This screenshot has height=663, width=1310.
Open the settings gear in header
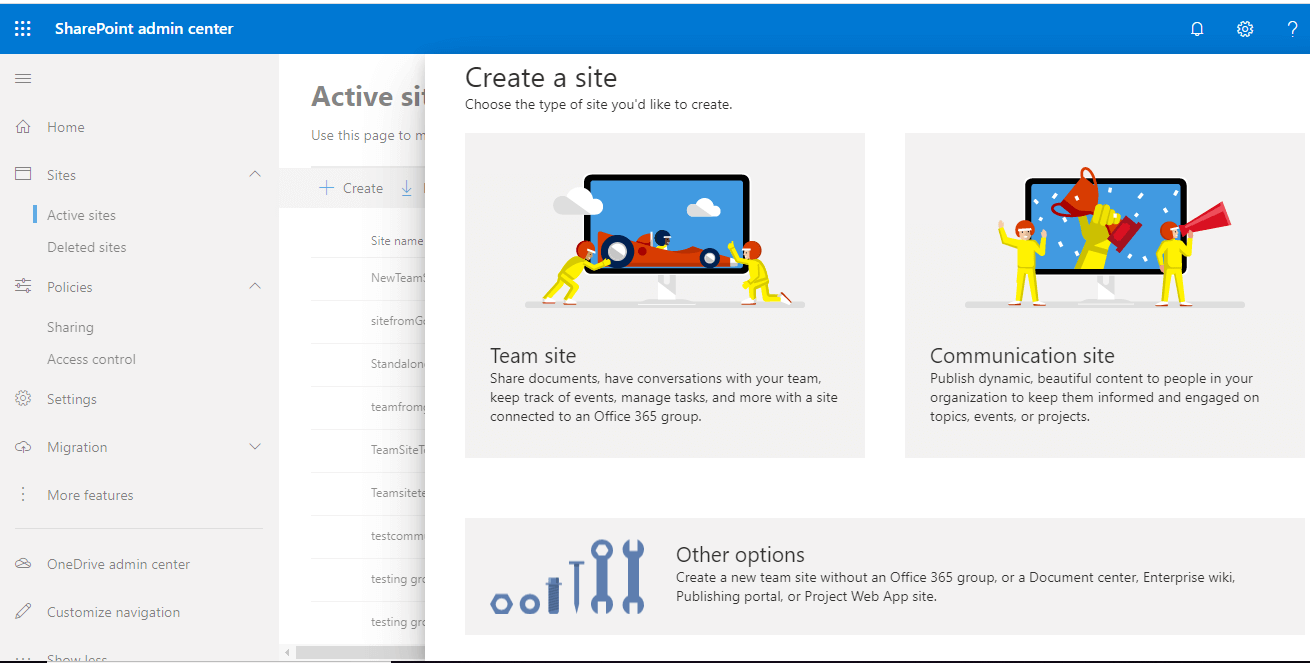[1245, 29]
